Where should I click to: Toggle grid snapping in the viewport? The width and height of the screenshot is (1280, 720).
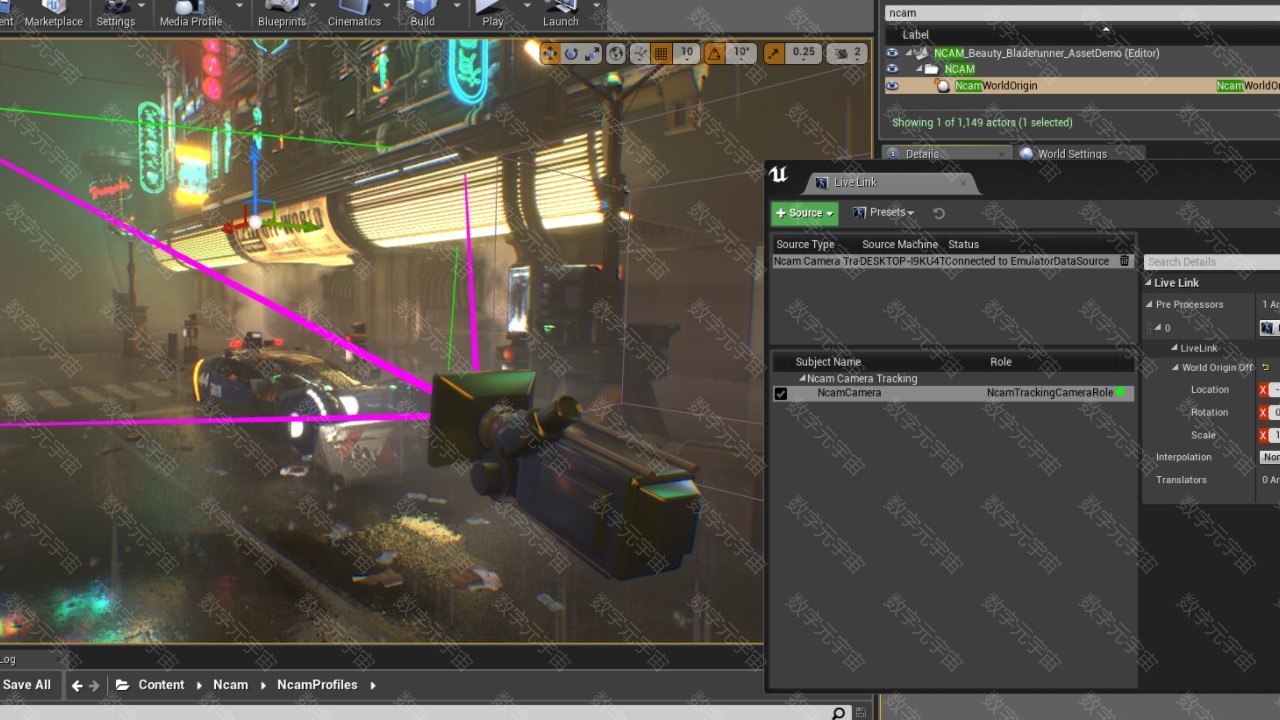pos(661,53)
